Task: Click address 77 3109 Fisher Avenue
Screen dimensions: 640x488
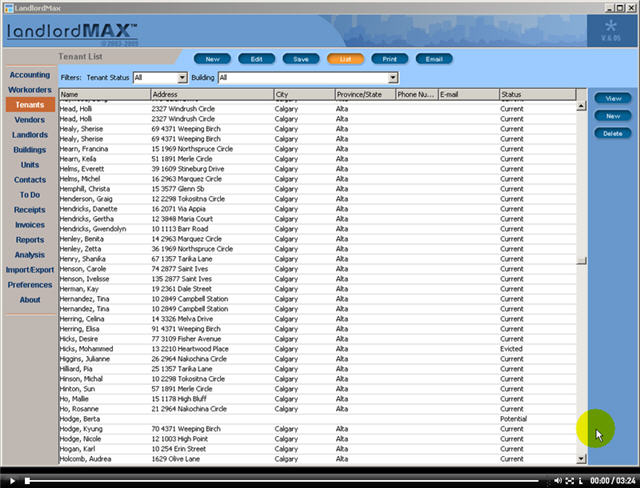Action: pos(186,339)
